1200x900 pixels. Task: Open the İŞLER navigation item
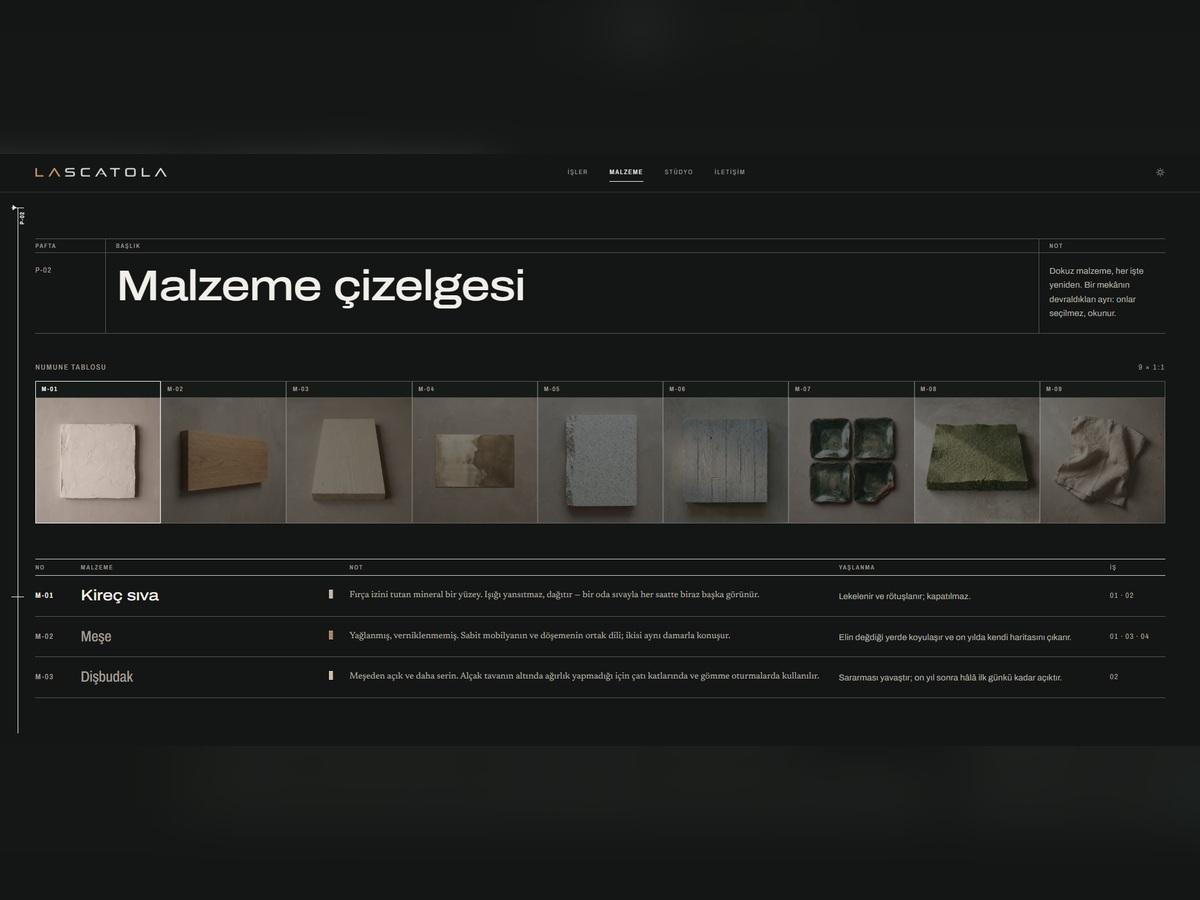click(x=578, y=172)
